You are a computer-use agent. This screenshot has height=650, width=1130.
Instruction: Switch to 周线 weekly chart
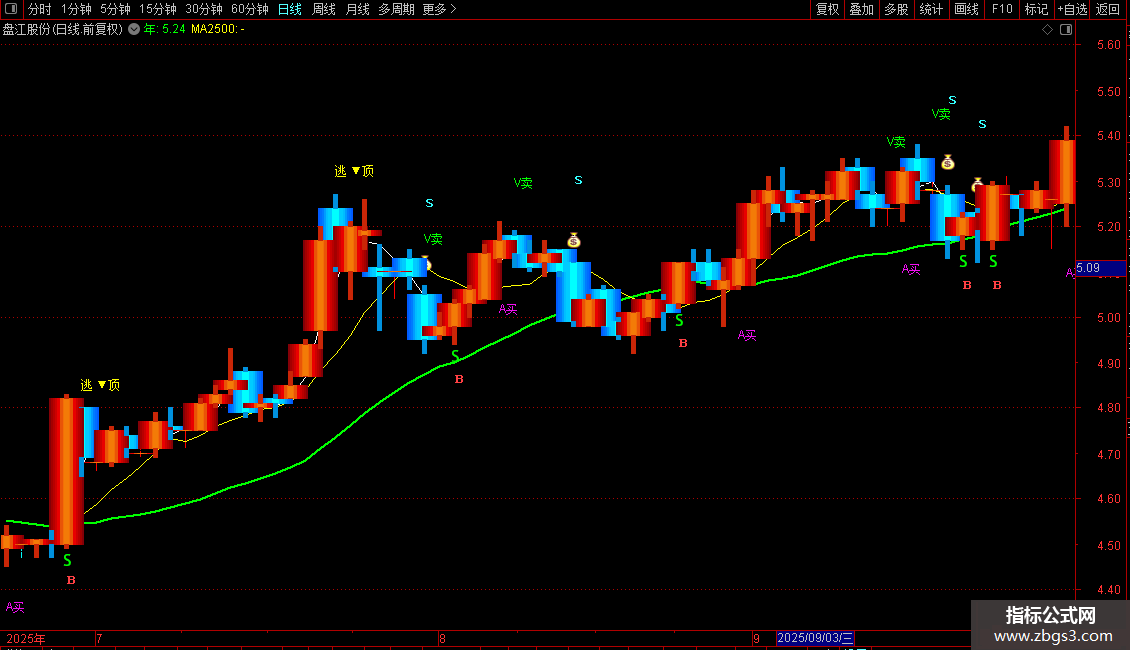(x=324, y=9)
